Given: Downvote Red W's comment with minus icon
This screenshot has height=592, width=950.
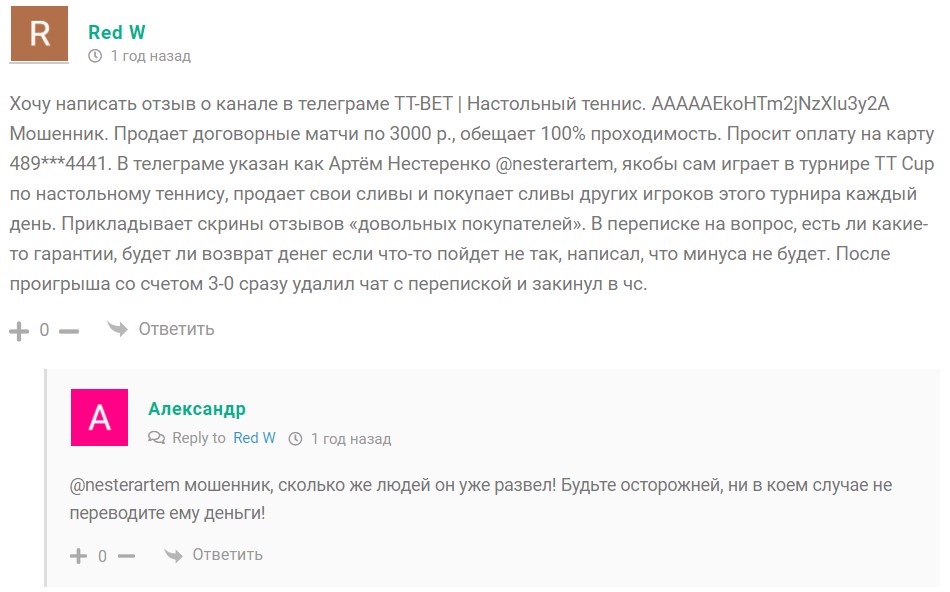Looking at the screenshot, I should [x=69, y=331].
